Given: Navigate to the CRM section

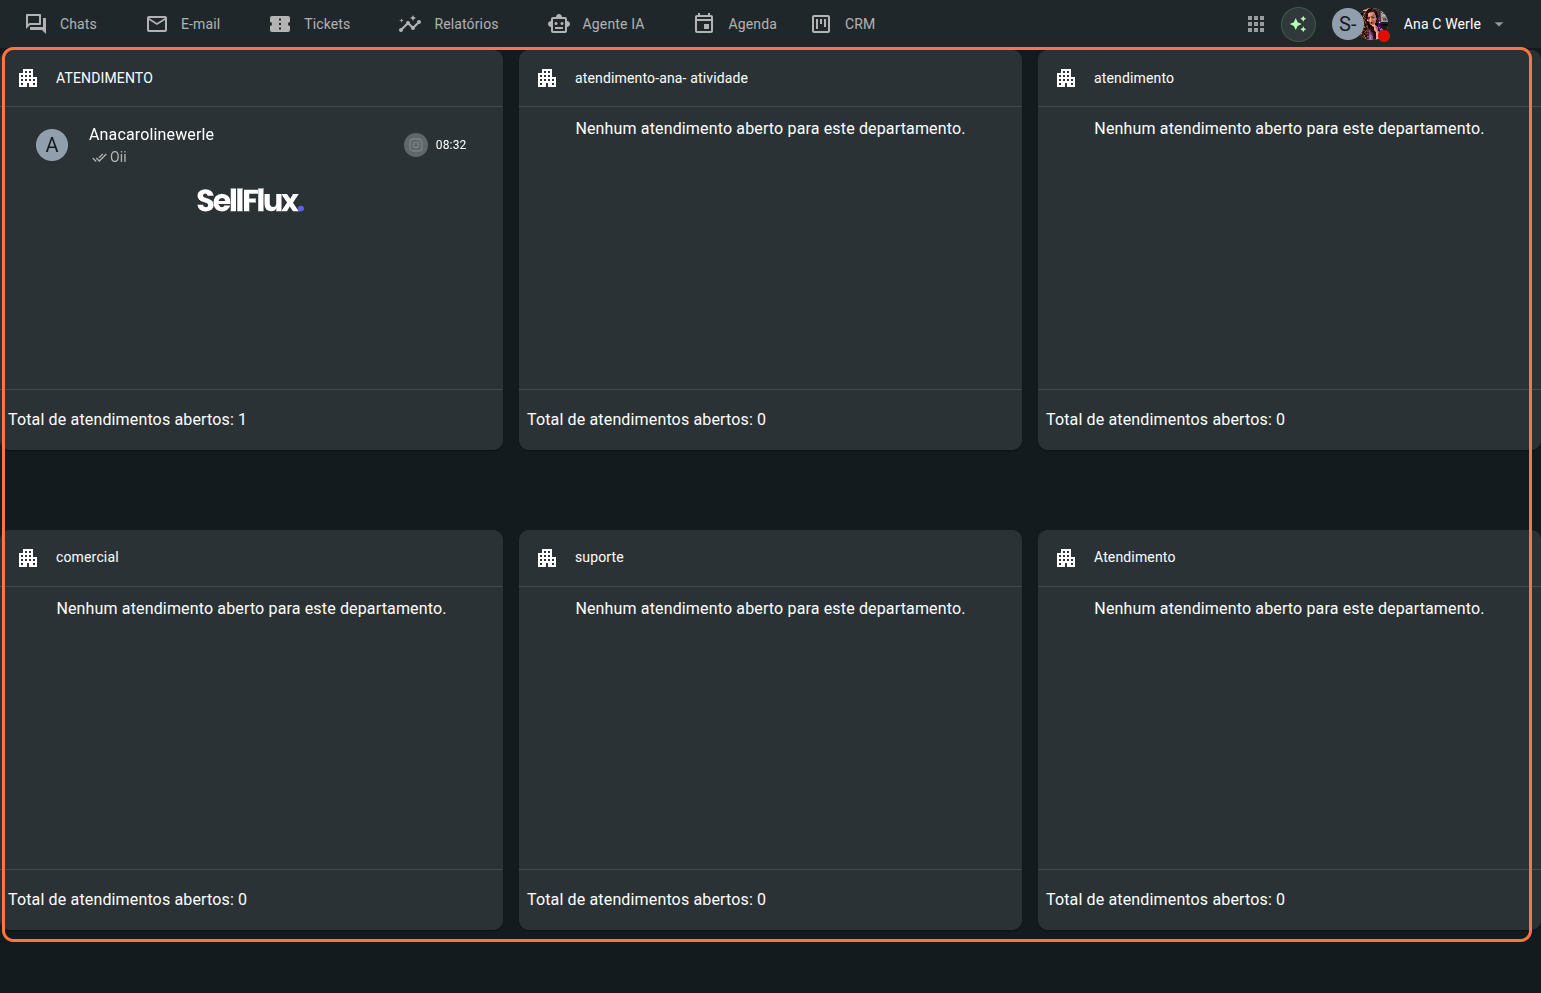Looking at the screenshot, I should 843,24.
